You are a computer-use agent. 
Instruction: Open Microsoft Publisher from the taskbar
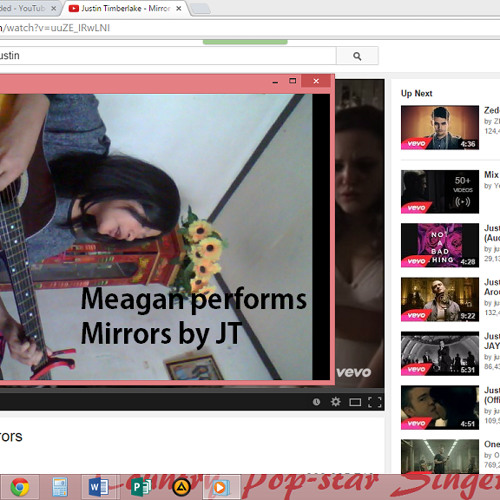coord(141,487)
